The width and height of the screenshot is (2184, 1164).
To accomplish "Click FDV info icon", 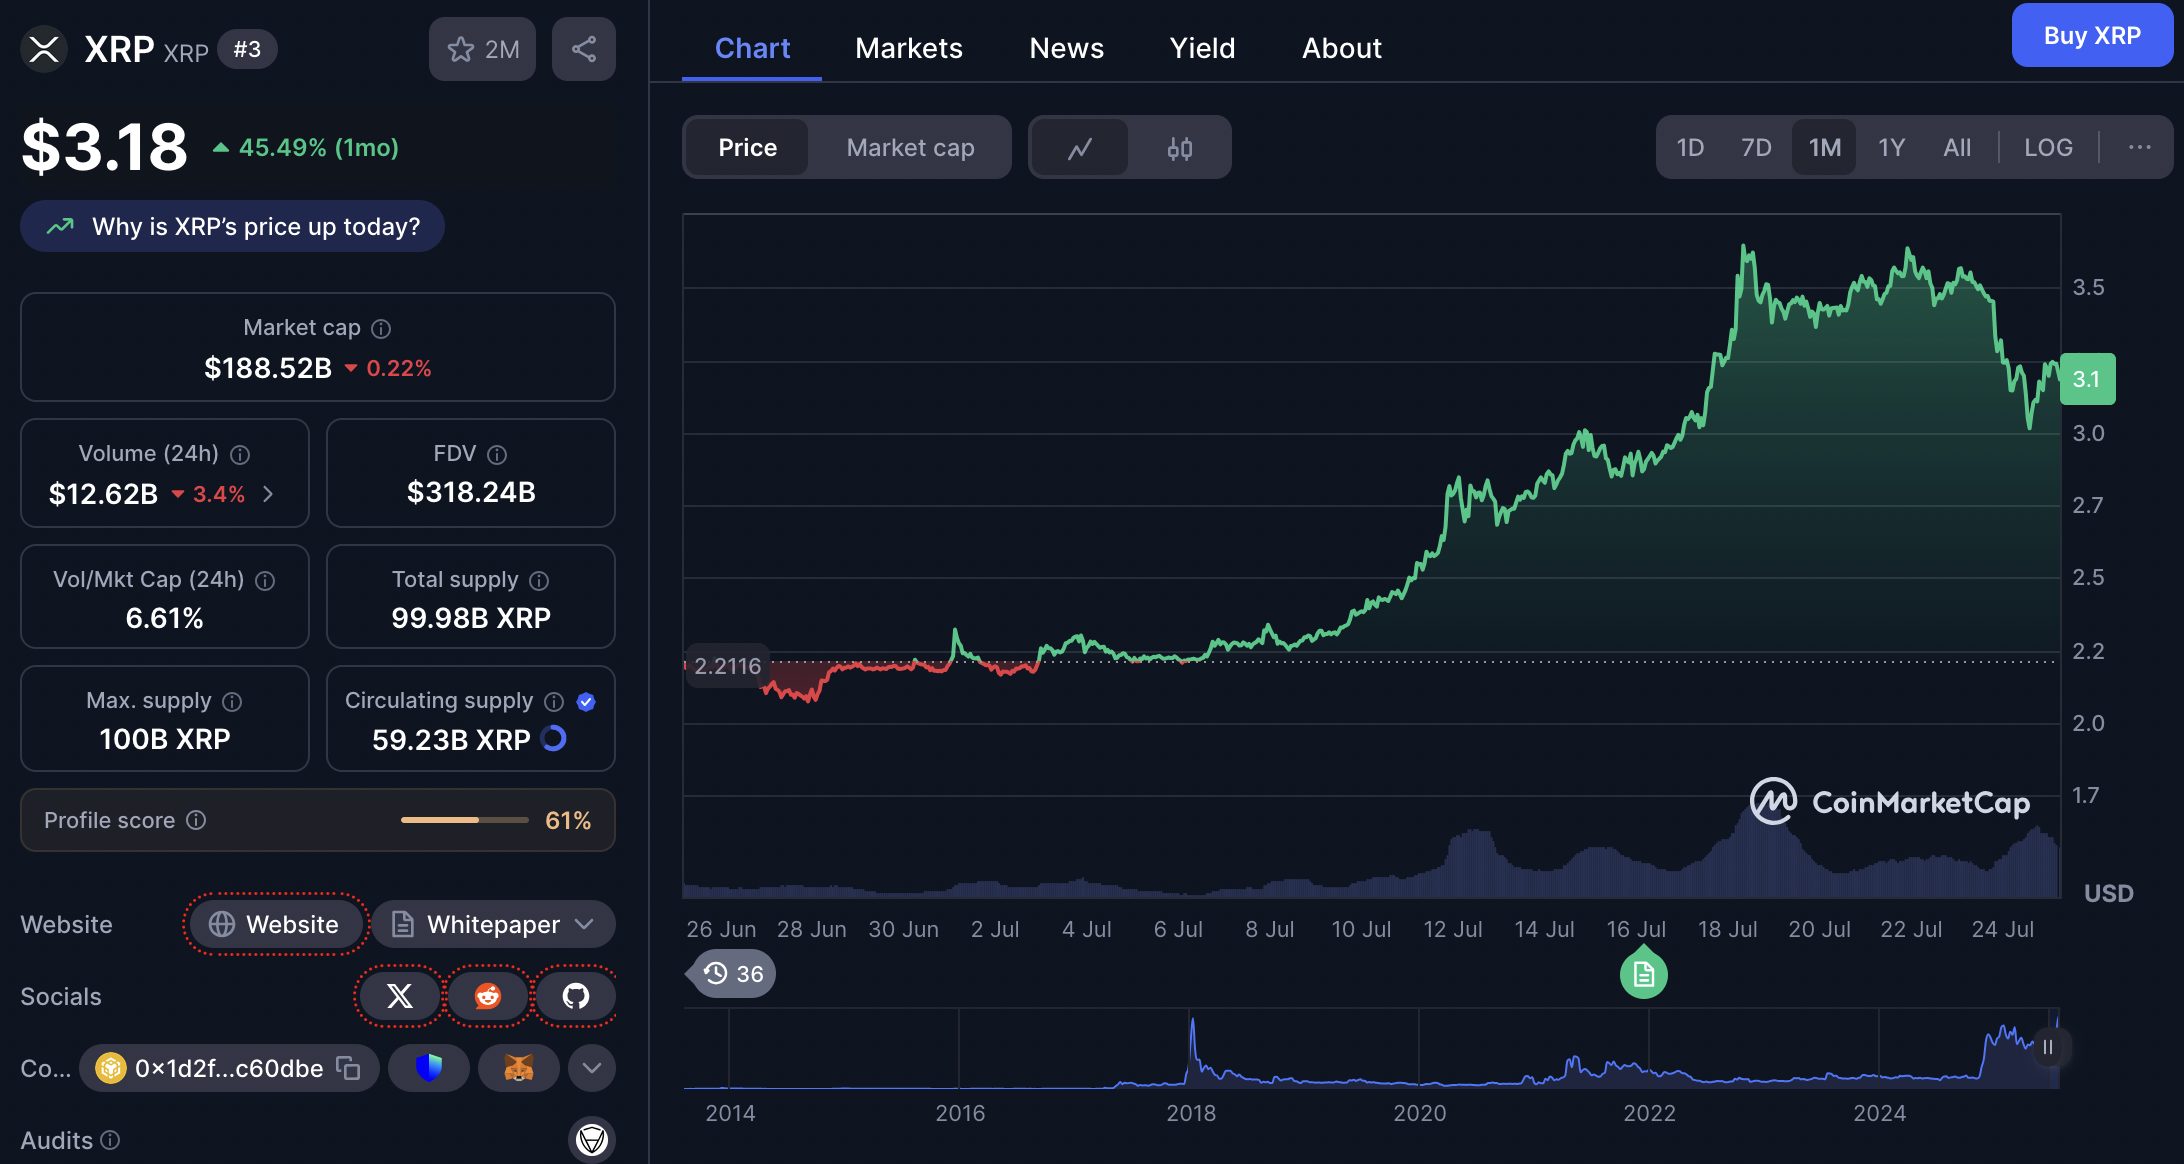I will (x=497, y=455).
